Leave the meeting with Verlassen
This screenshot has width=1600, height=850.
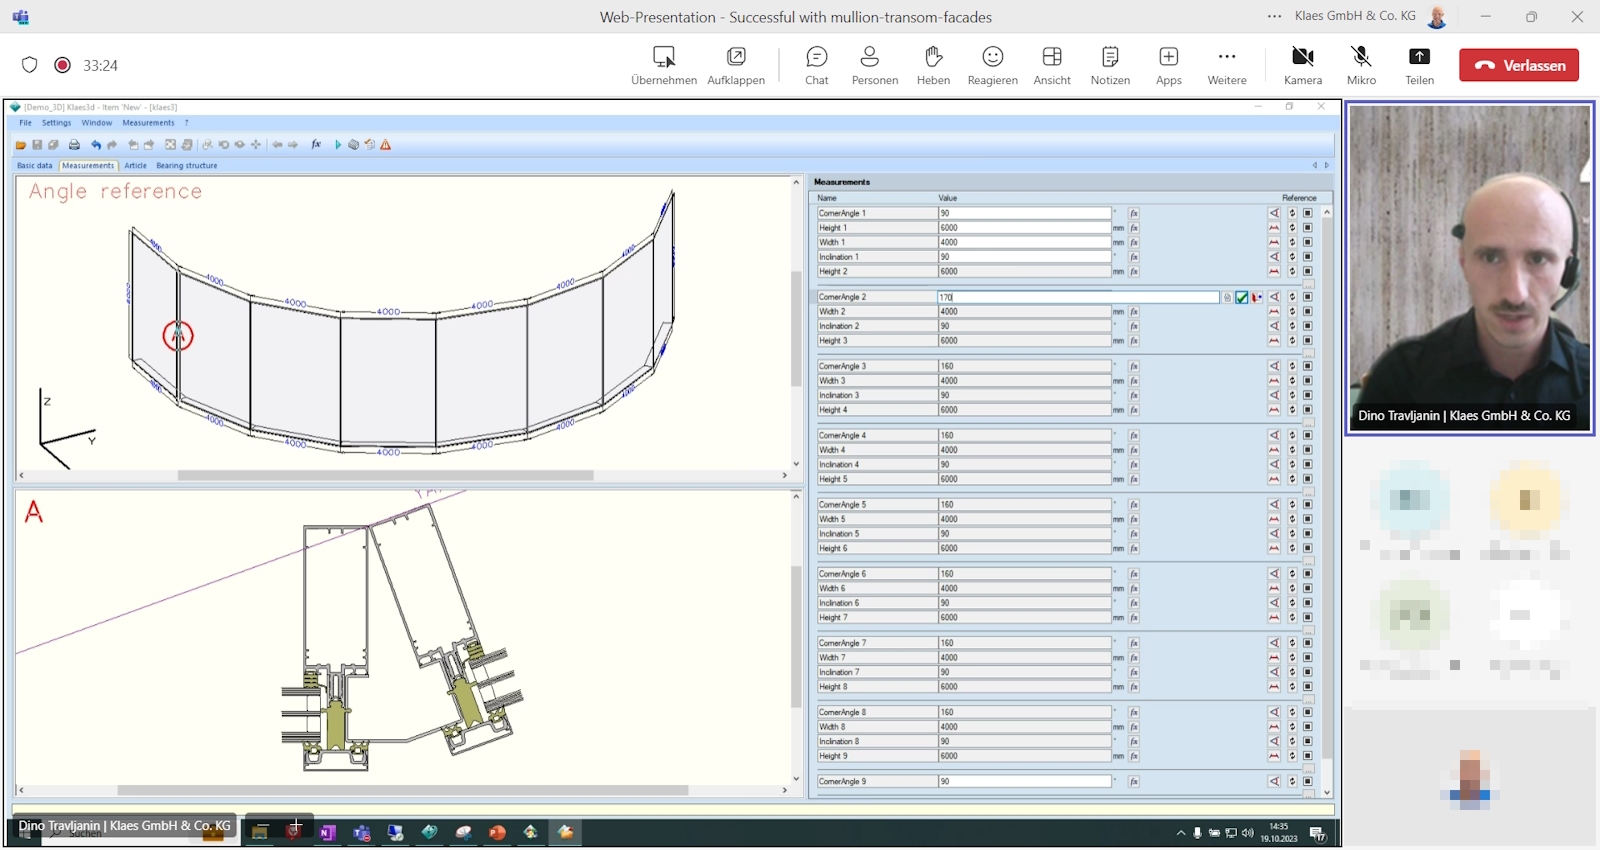[1519, 65]
